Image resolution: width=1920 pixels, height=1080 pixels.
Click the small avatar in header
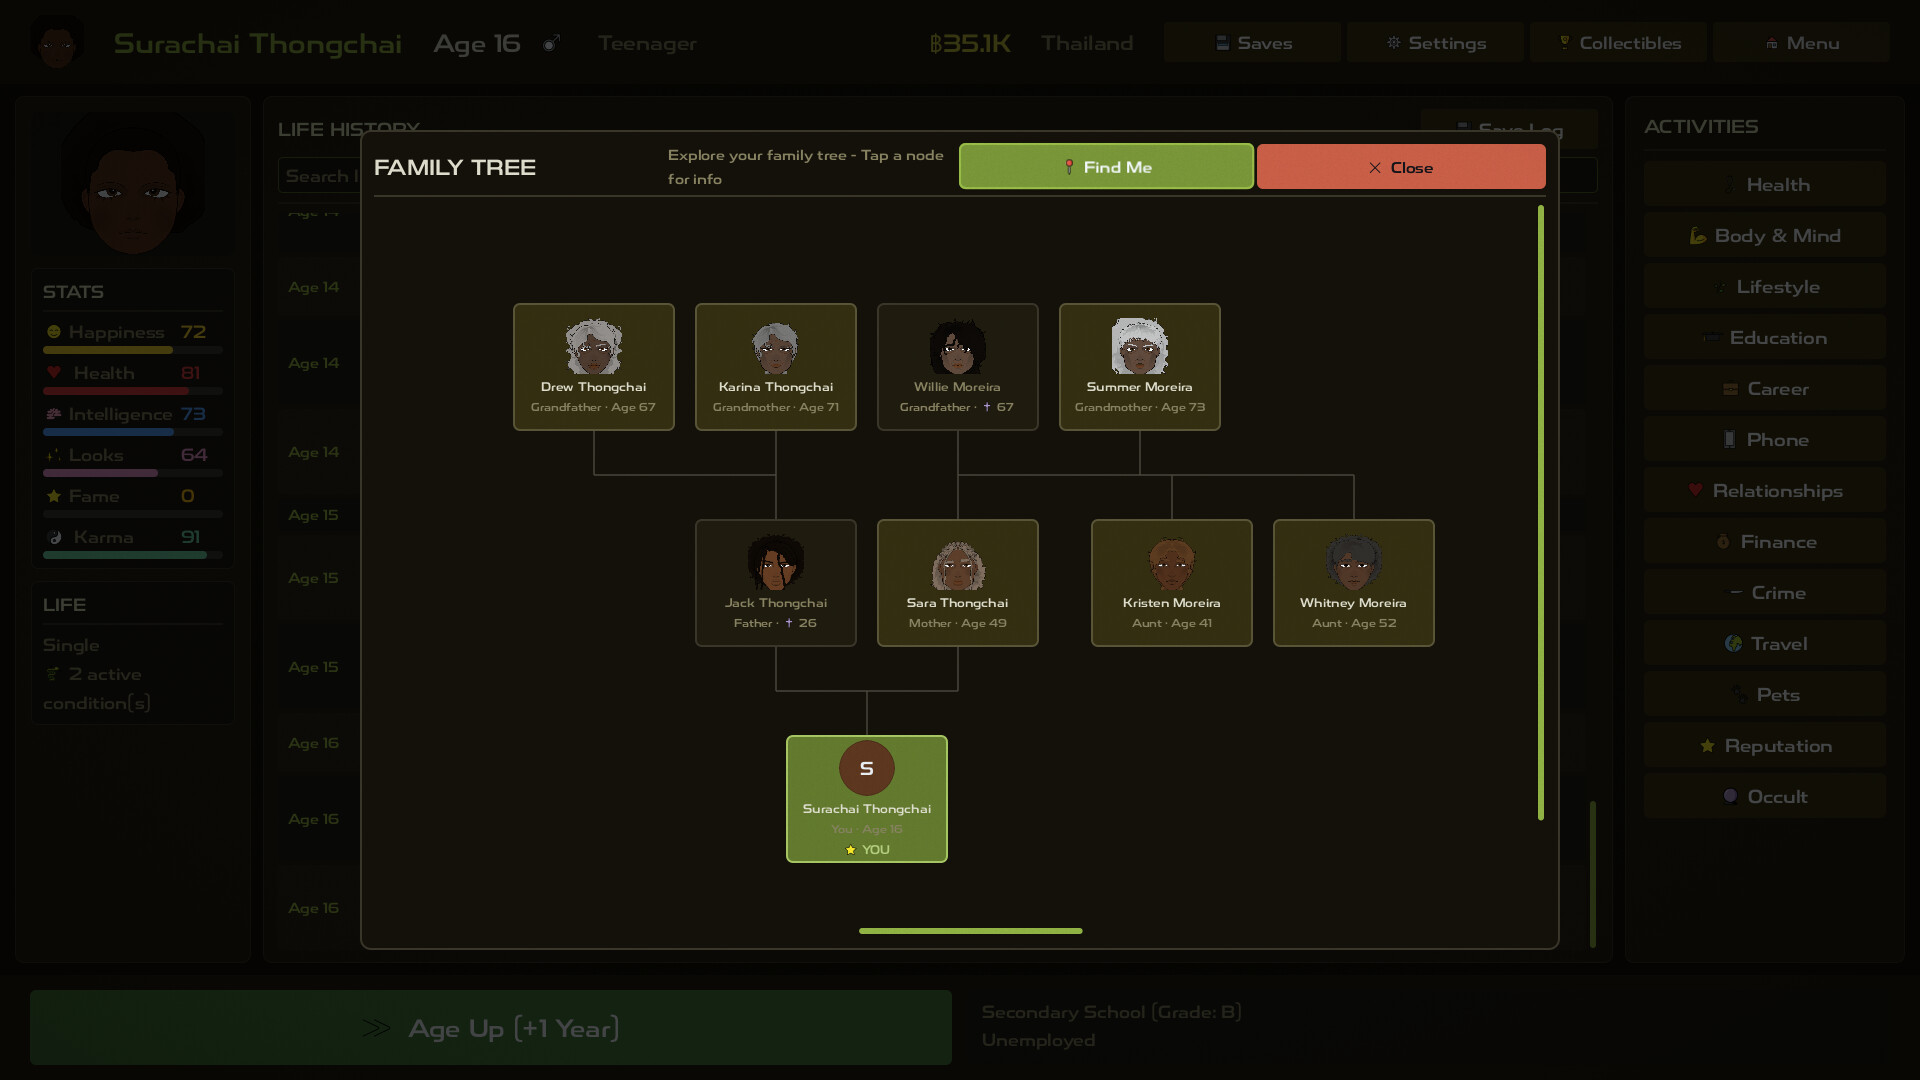coord(57,43)
